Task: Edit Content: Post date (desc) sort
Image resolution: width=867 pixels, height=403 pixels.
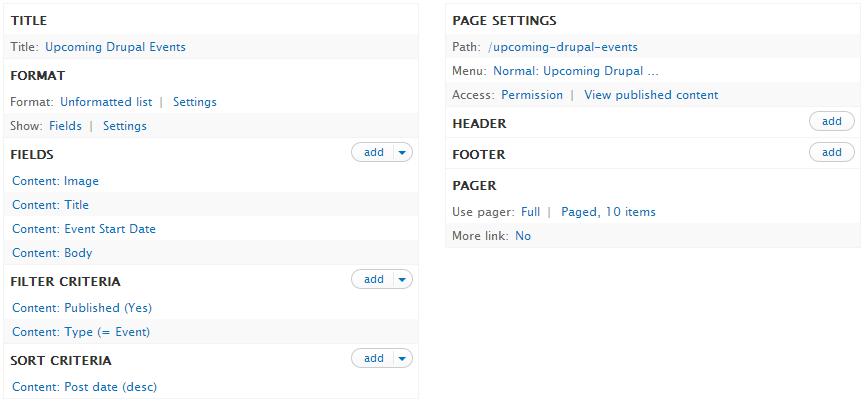Action: pyautogui.click(x=85, y=387)
